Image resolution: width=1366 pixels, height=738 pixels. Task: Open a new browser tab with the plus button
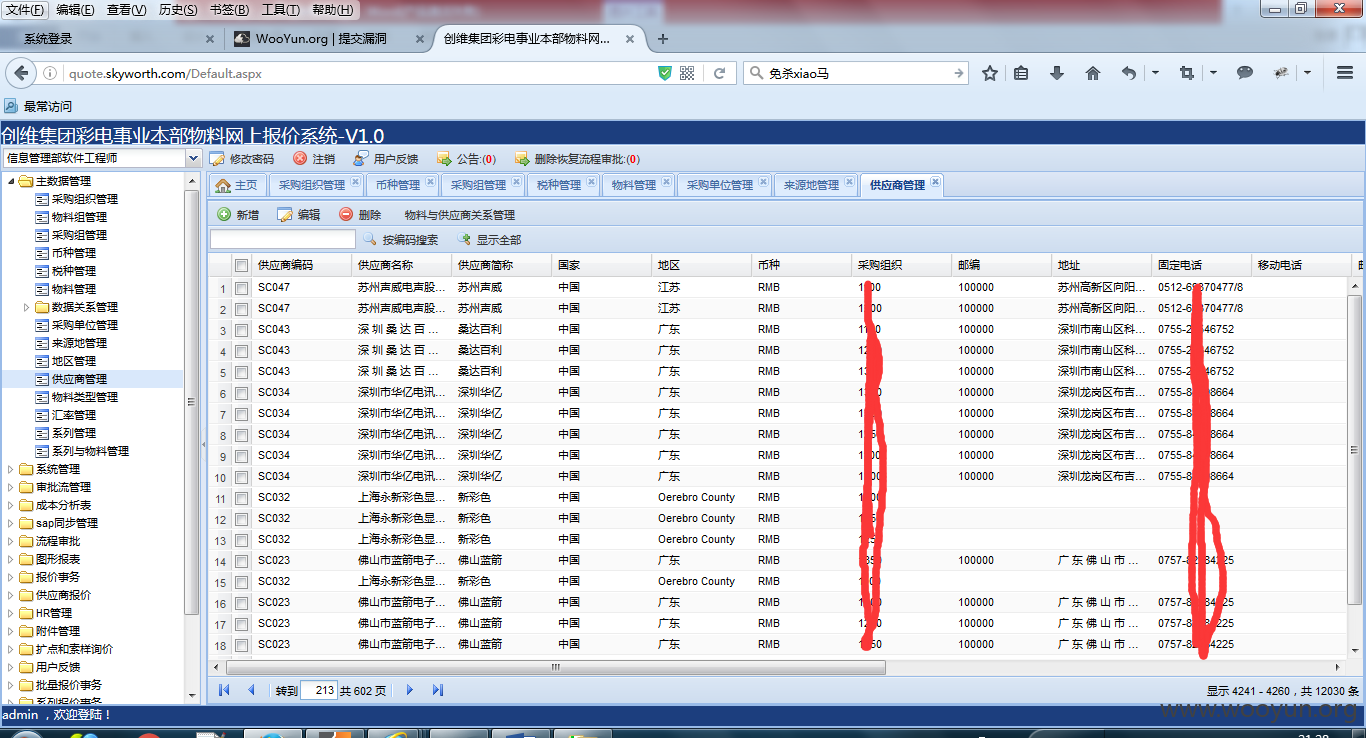coord(662,39)
